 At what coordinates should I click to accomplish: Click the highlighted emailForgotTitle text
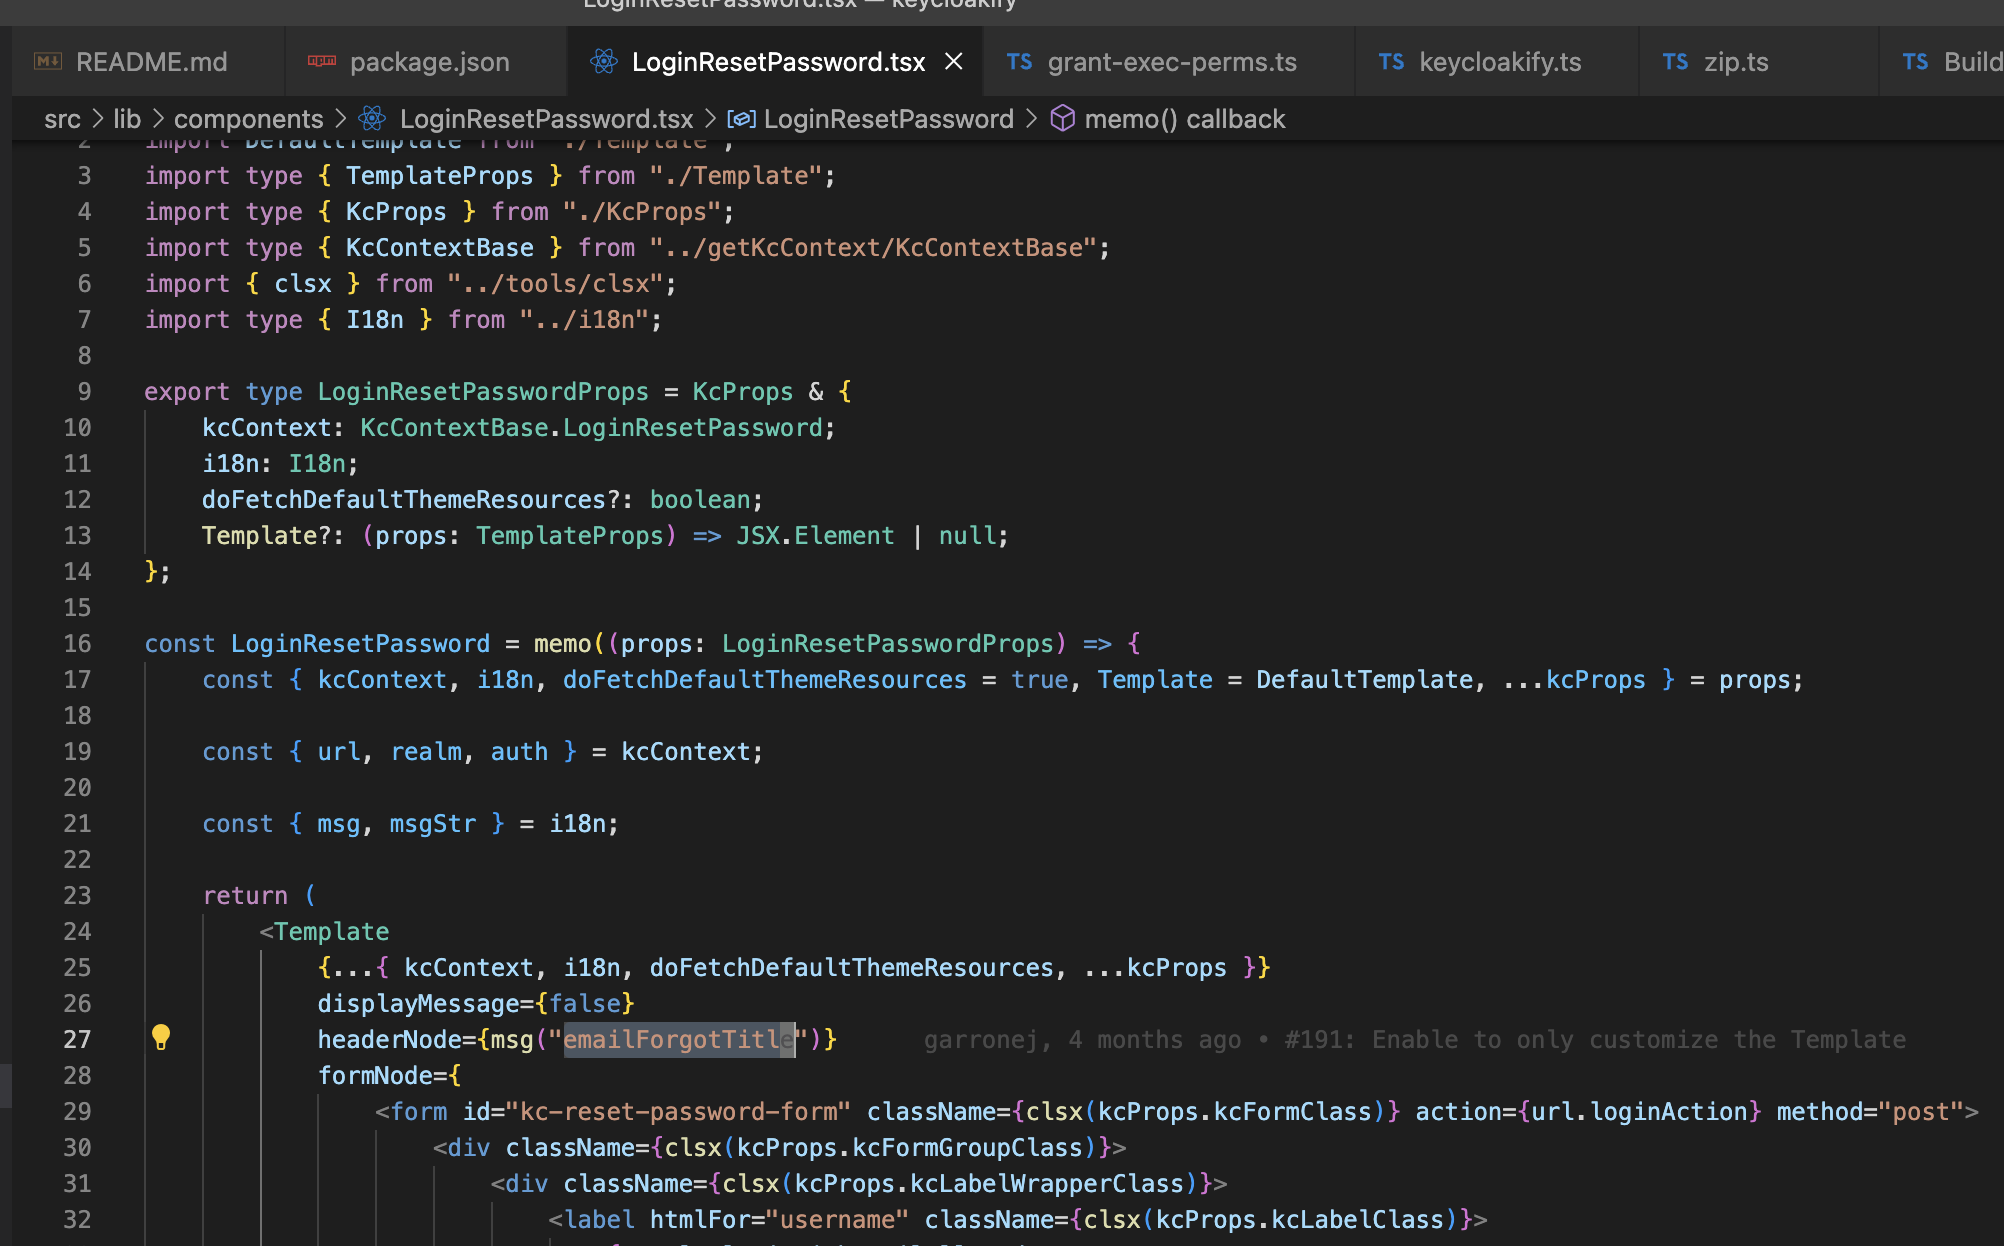pos(676,1038)
